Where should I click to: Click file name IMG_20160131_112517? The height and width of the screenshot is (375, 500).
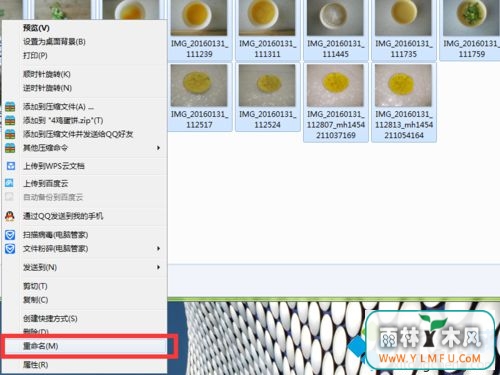(199, 119)
